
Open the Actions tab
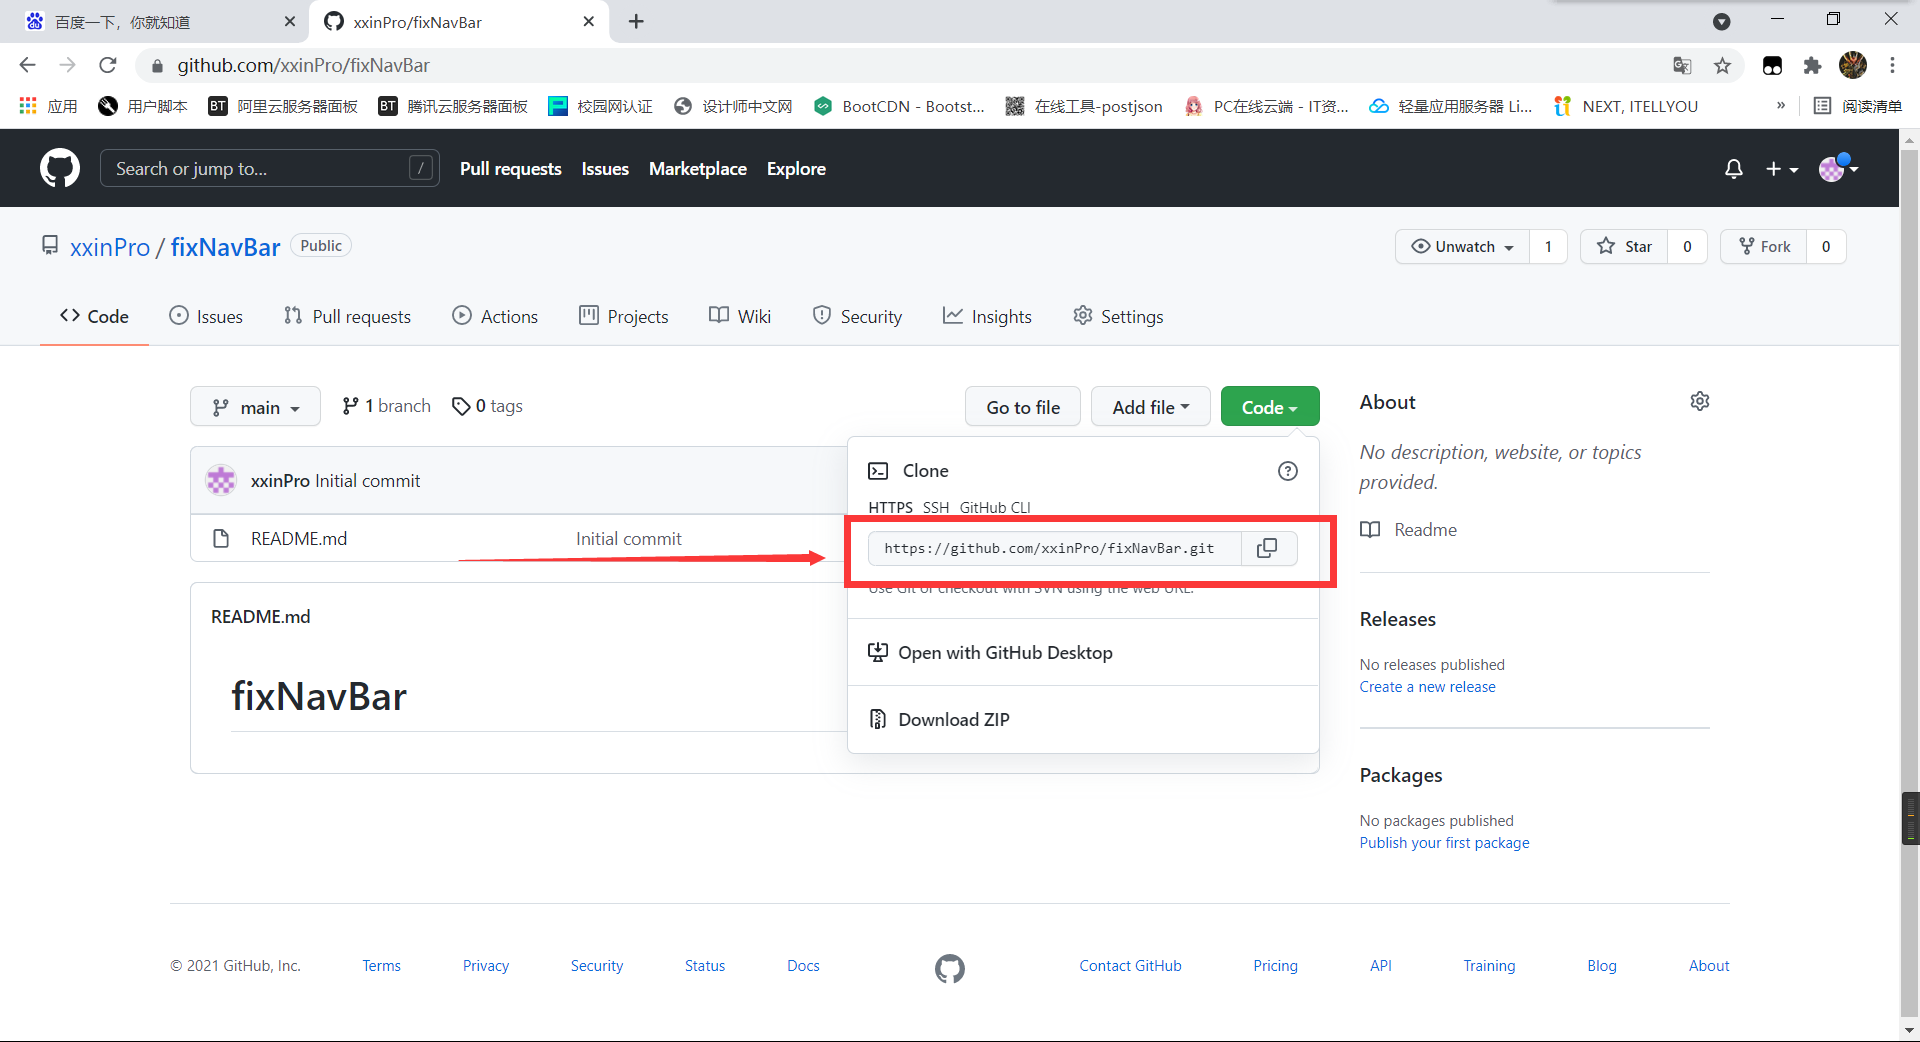pyautogui.click(x=495, y=316)
